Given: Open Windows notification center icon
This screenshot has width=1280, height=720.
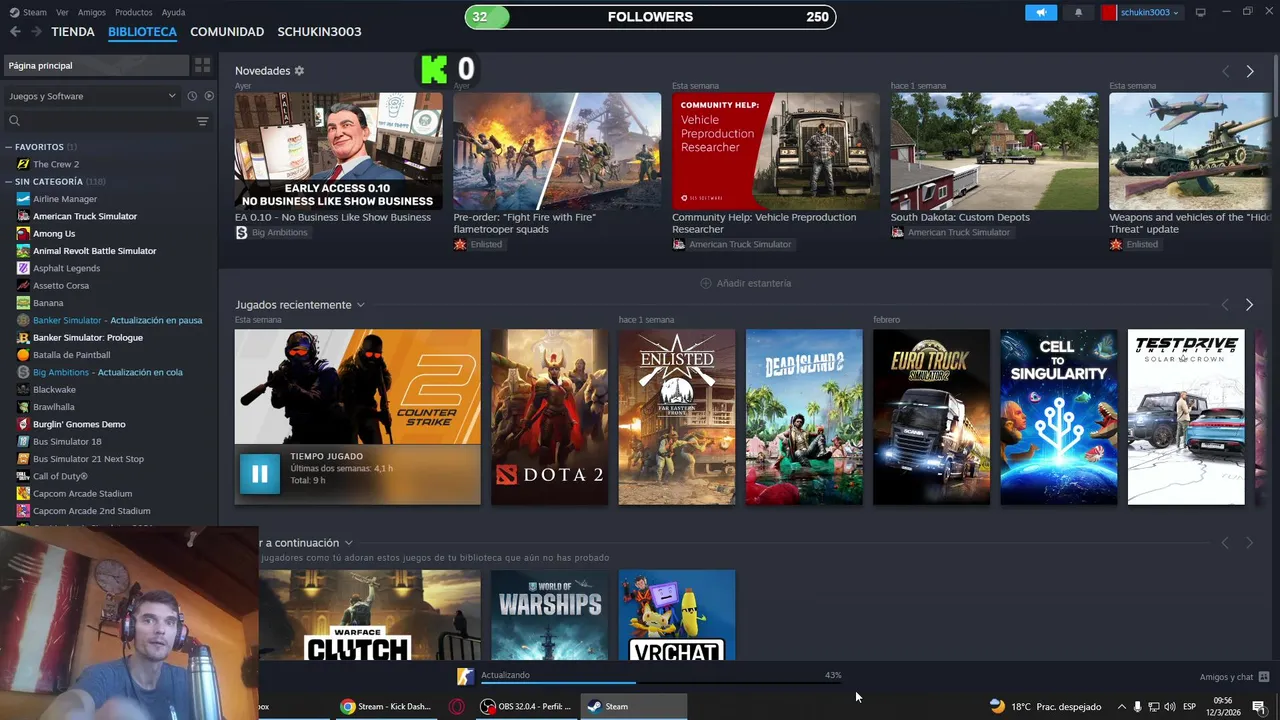Looking at the screenshot, I should point(1259,706).
